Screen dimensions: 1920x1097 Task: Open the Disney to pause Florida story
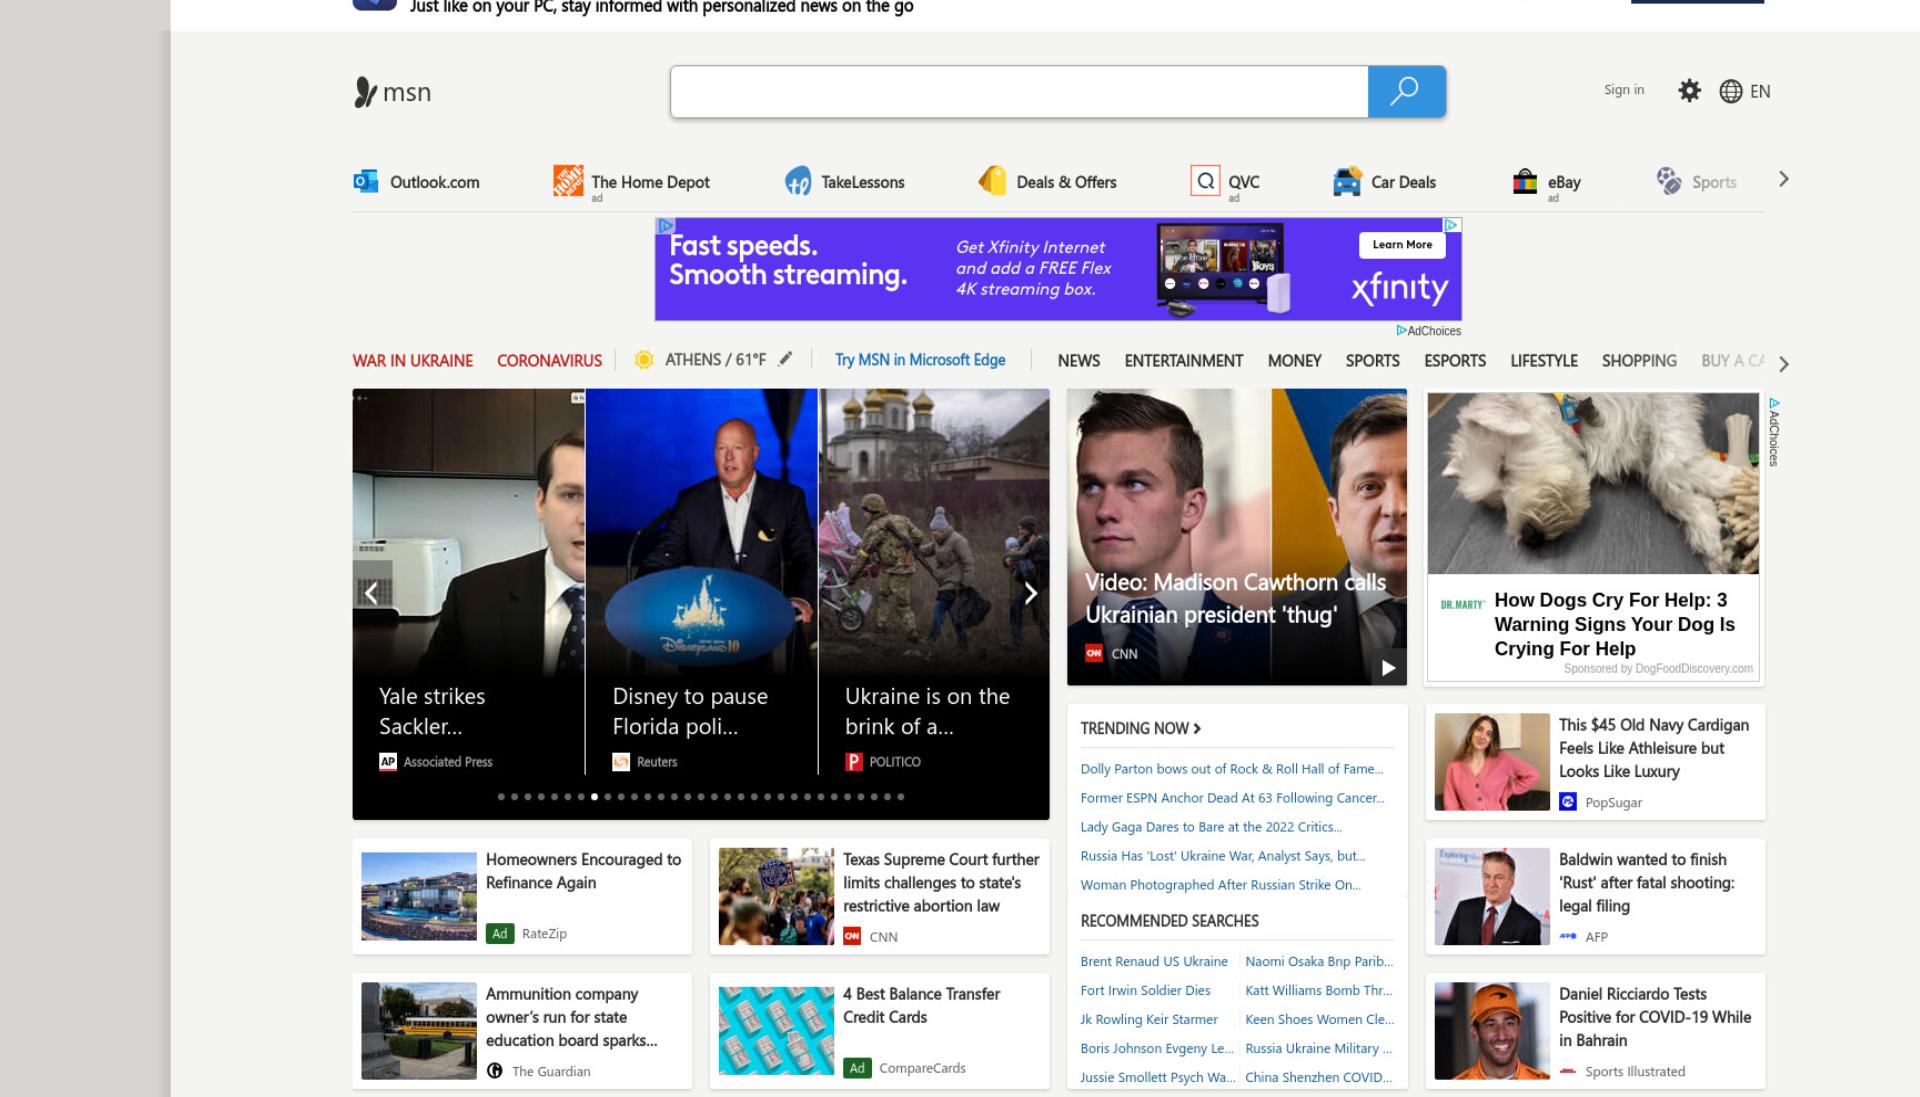coord(690,711)
